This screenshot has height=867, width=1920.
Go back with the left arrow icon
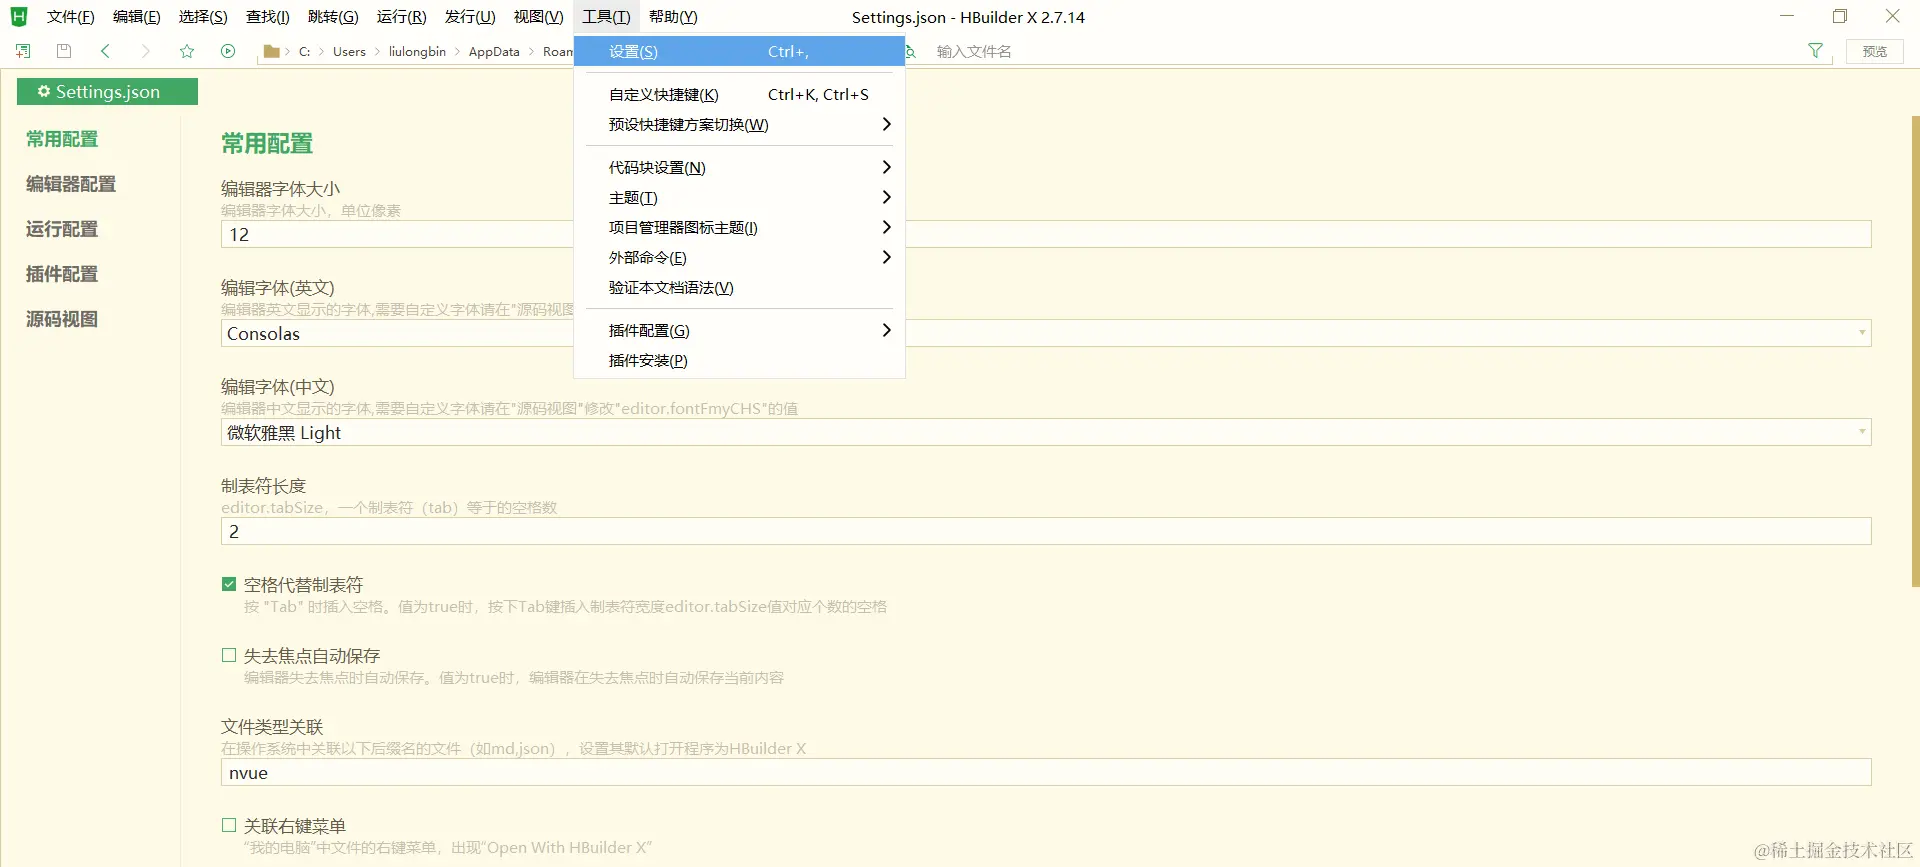105,51
